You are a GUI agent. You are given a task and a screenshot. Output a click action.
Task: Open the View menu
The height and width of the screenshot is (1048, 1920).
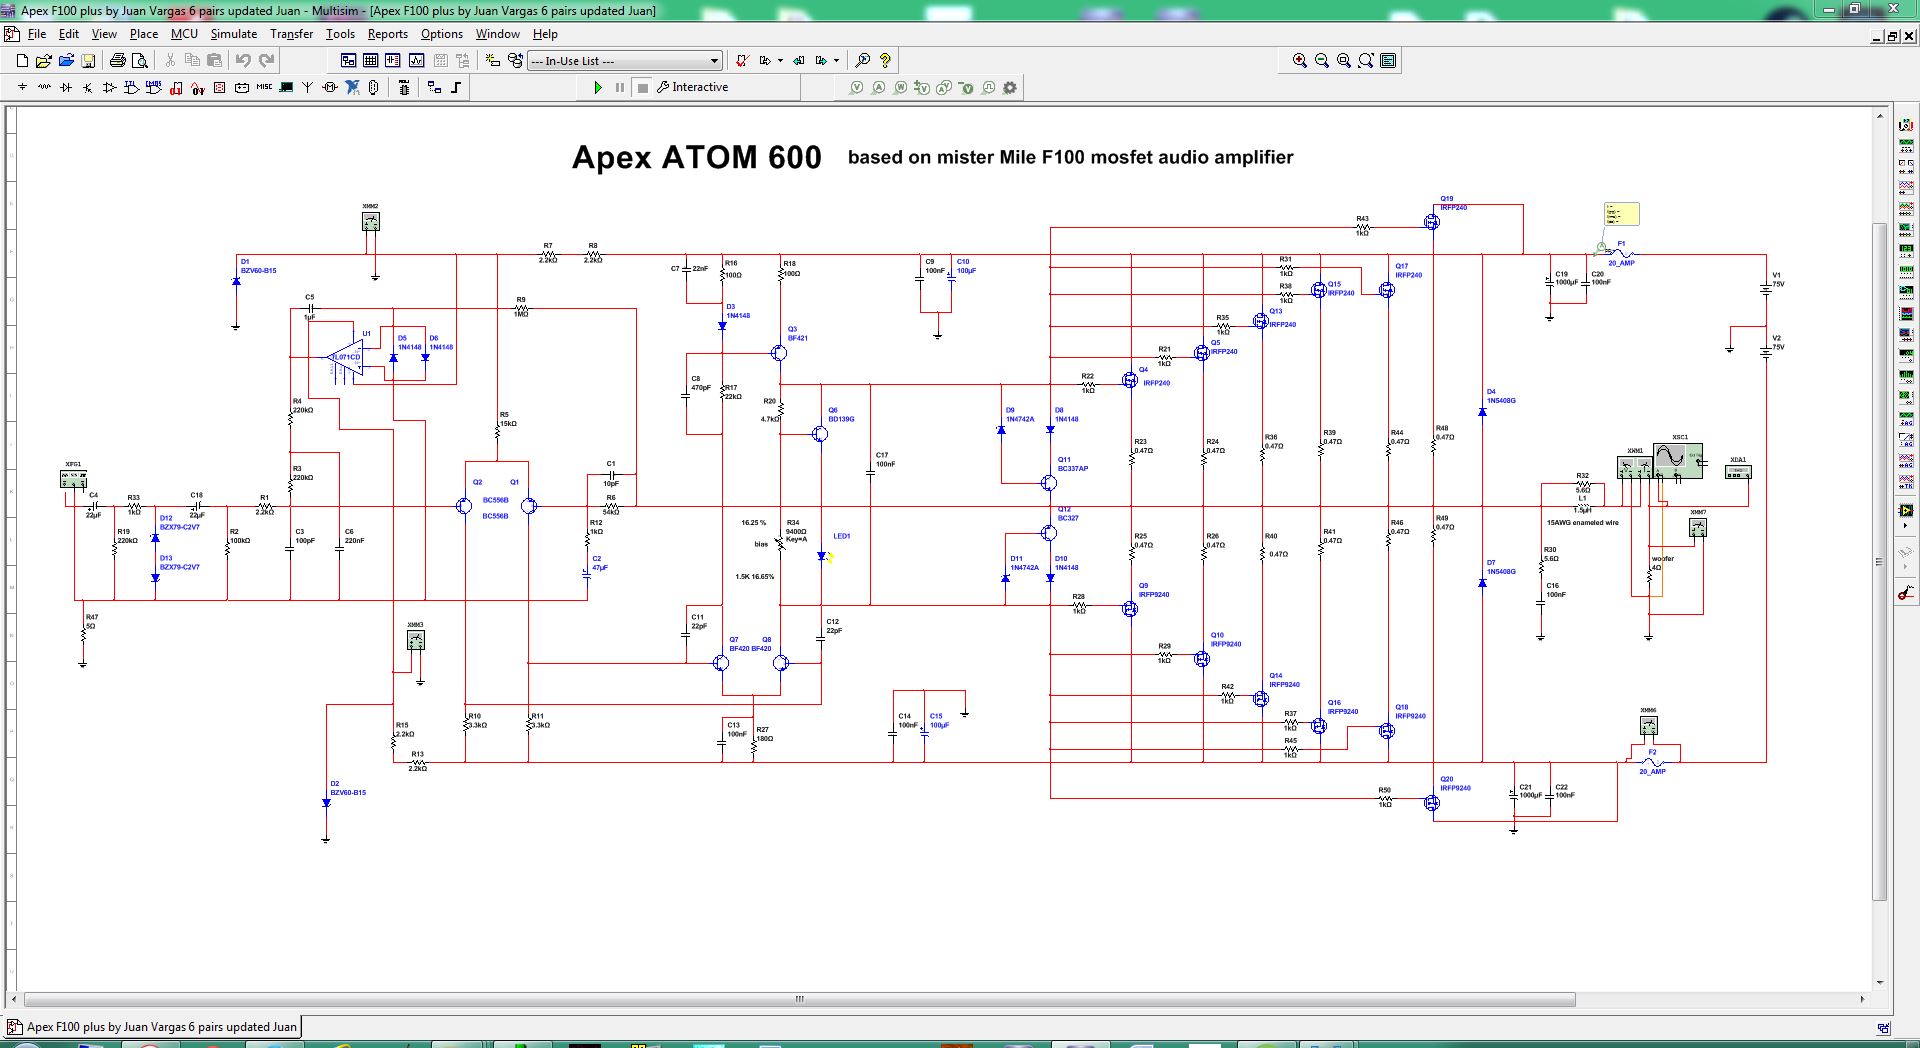(104, 33)
